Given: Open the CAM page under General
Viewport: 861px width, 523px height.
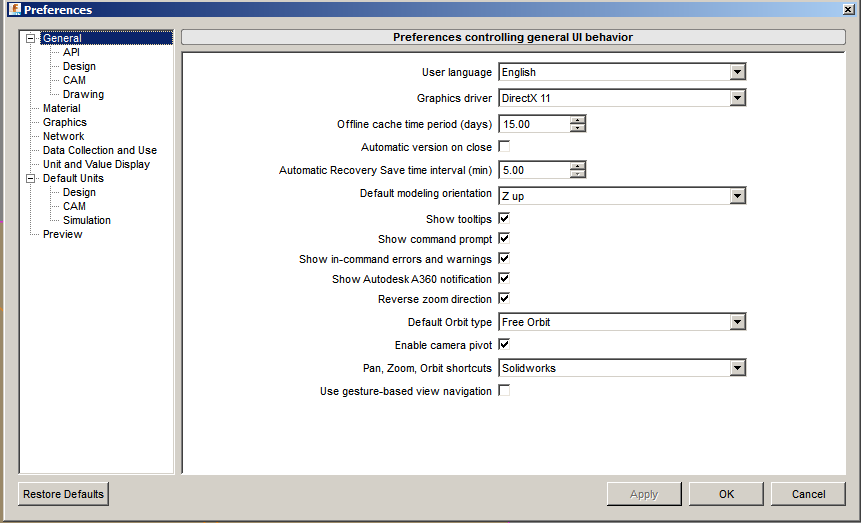Looking at the screenshot, I should click(x=74, y=80).
